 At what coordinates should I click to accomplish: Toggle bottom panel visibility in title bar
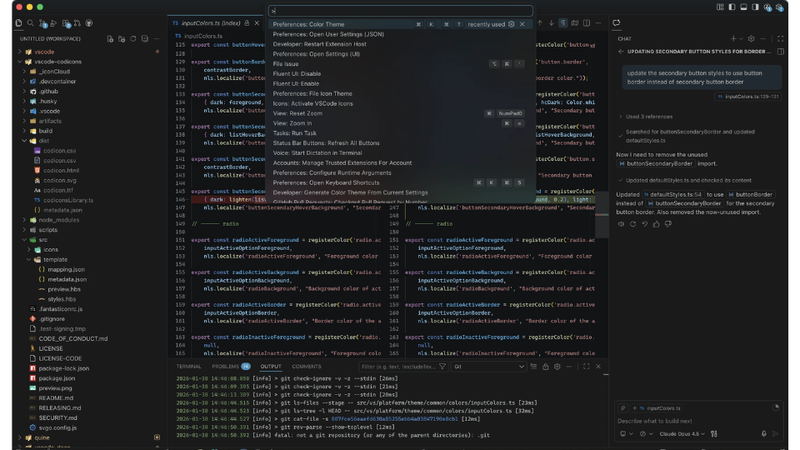coord(744,7)
